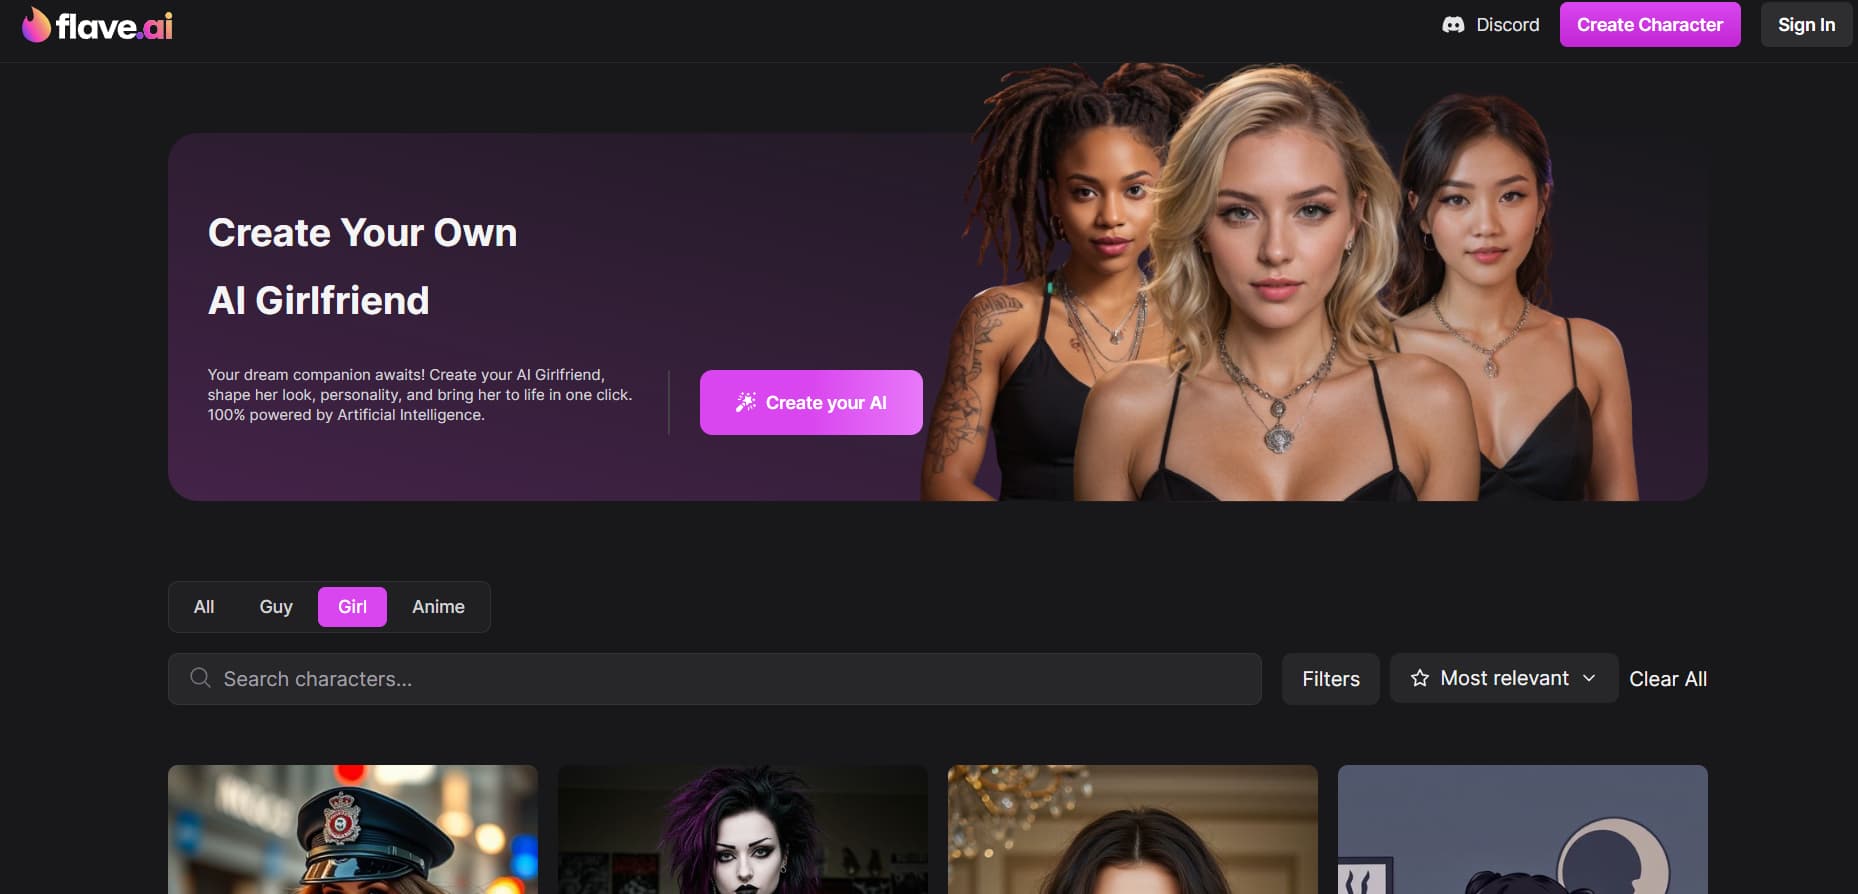1858x894 pixels.
Task: Click the 'Your dream companion awaits' description text
Action: click(420, 395)
